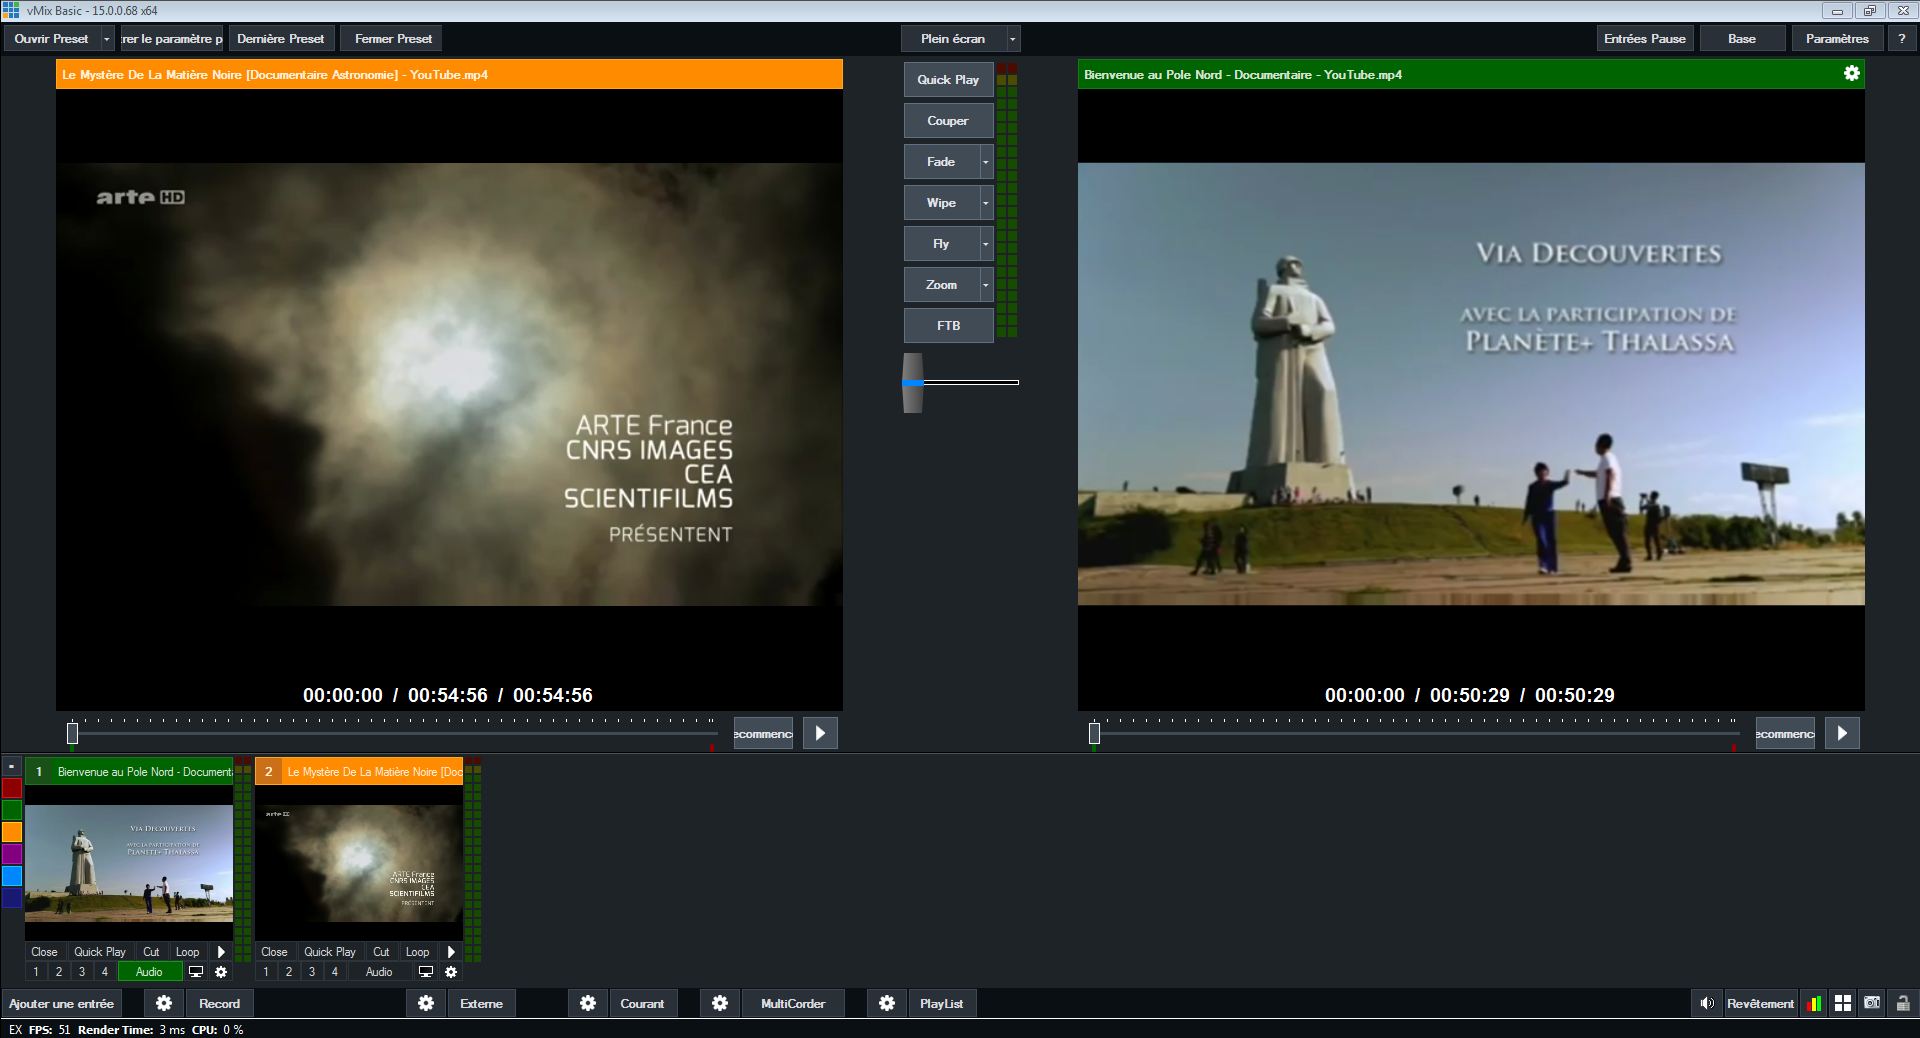Viewport: 1920px width, 1038px height.
Task: Click the padlock icon
Action: coord(1902,1003)
